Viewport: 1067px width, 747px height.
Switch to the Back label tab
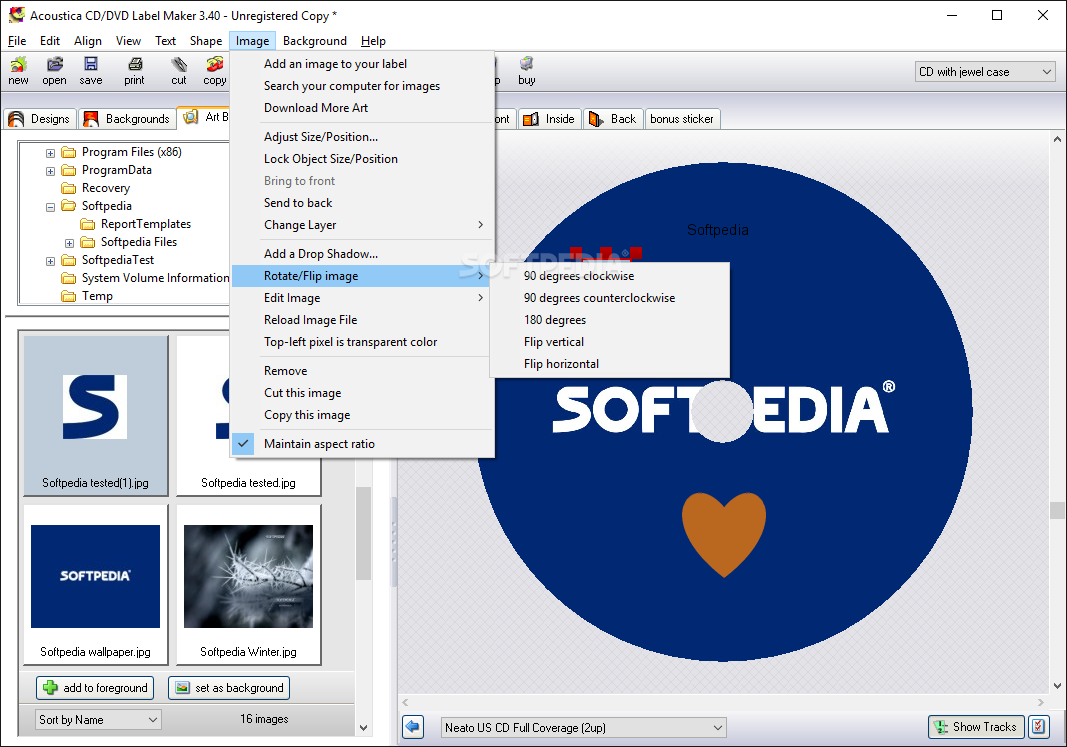[x=613, y=119]
